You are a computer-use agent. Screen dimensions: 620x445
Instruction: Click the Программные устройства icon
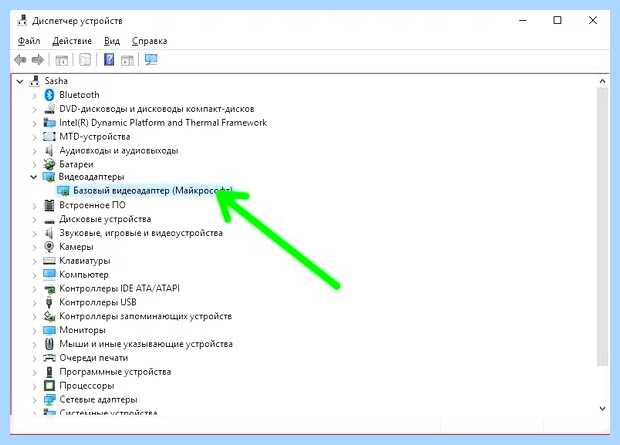click(49, 372)
